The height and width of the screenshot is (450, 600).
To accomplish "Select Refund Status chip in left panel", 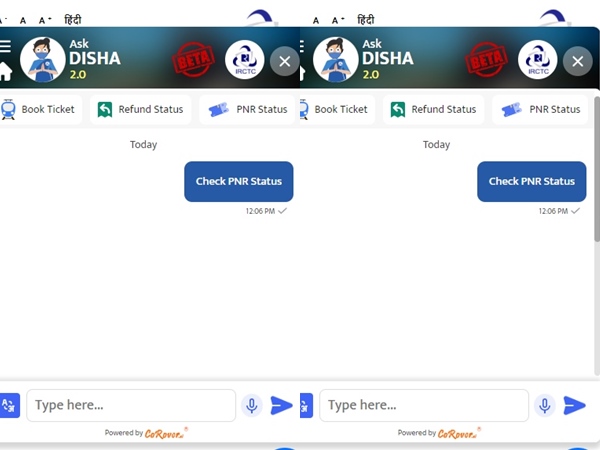I will (140, 109).
